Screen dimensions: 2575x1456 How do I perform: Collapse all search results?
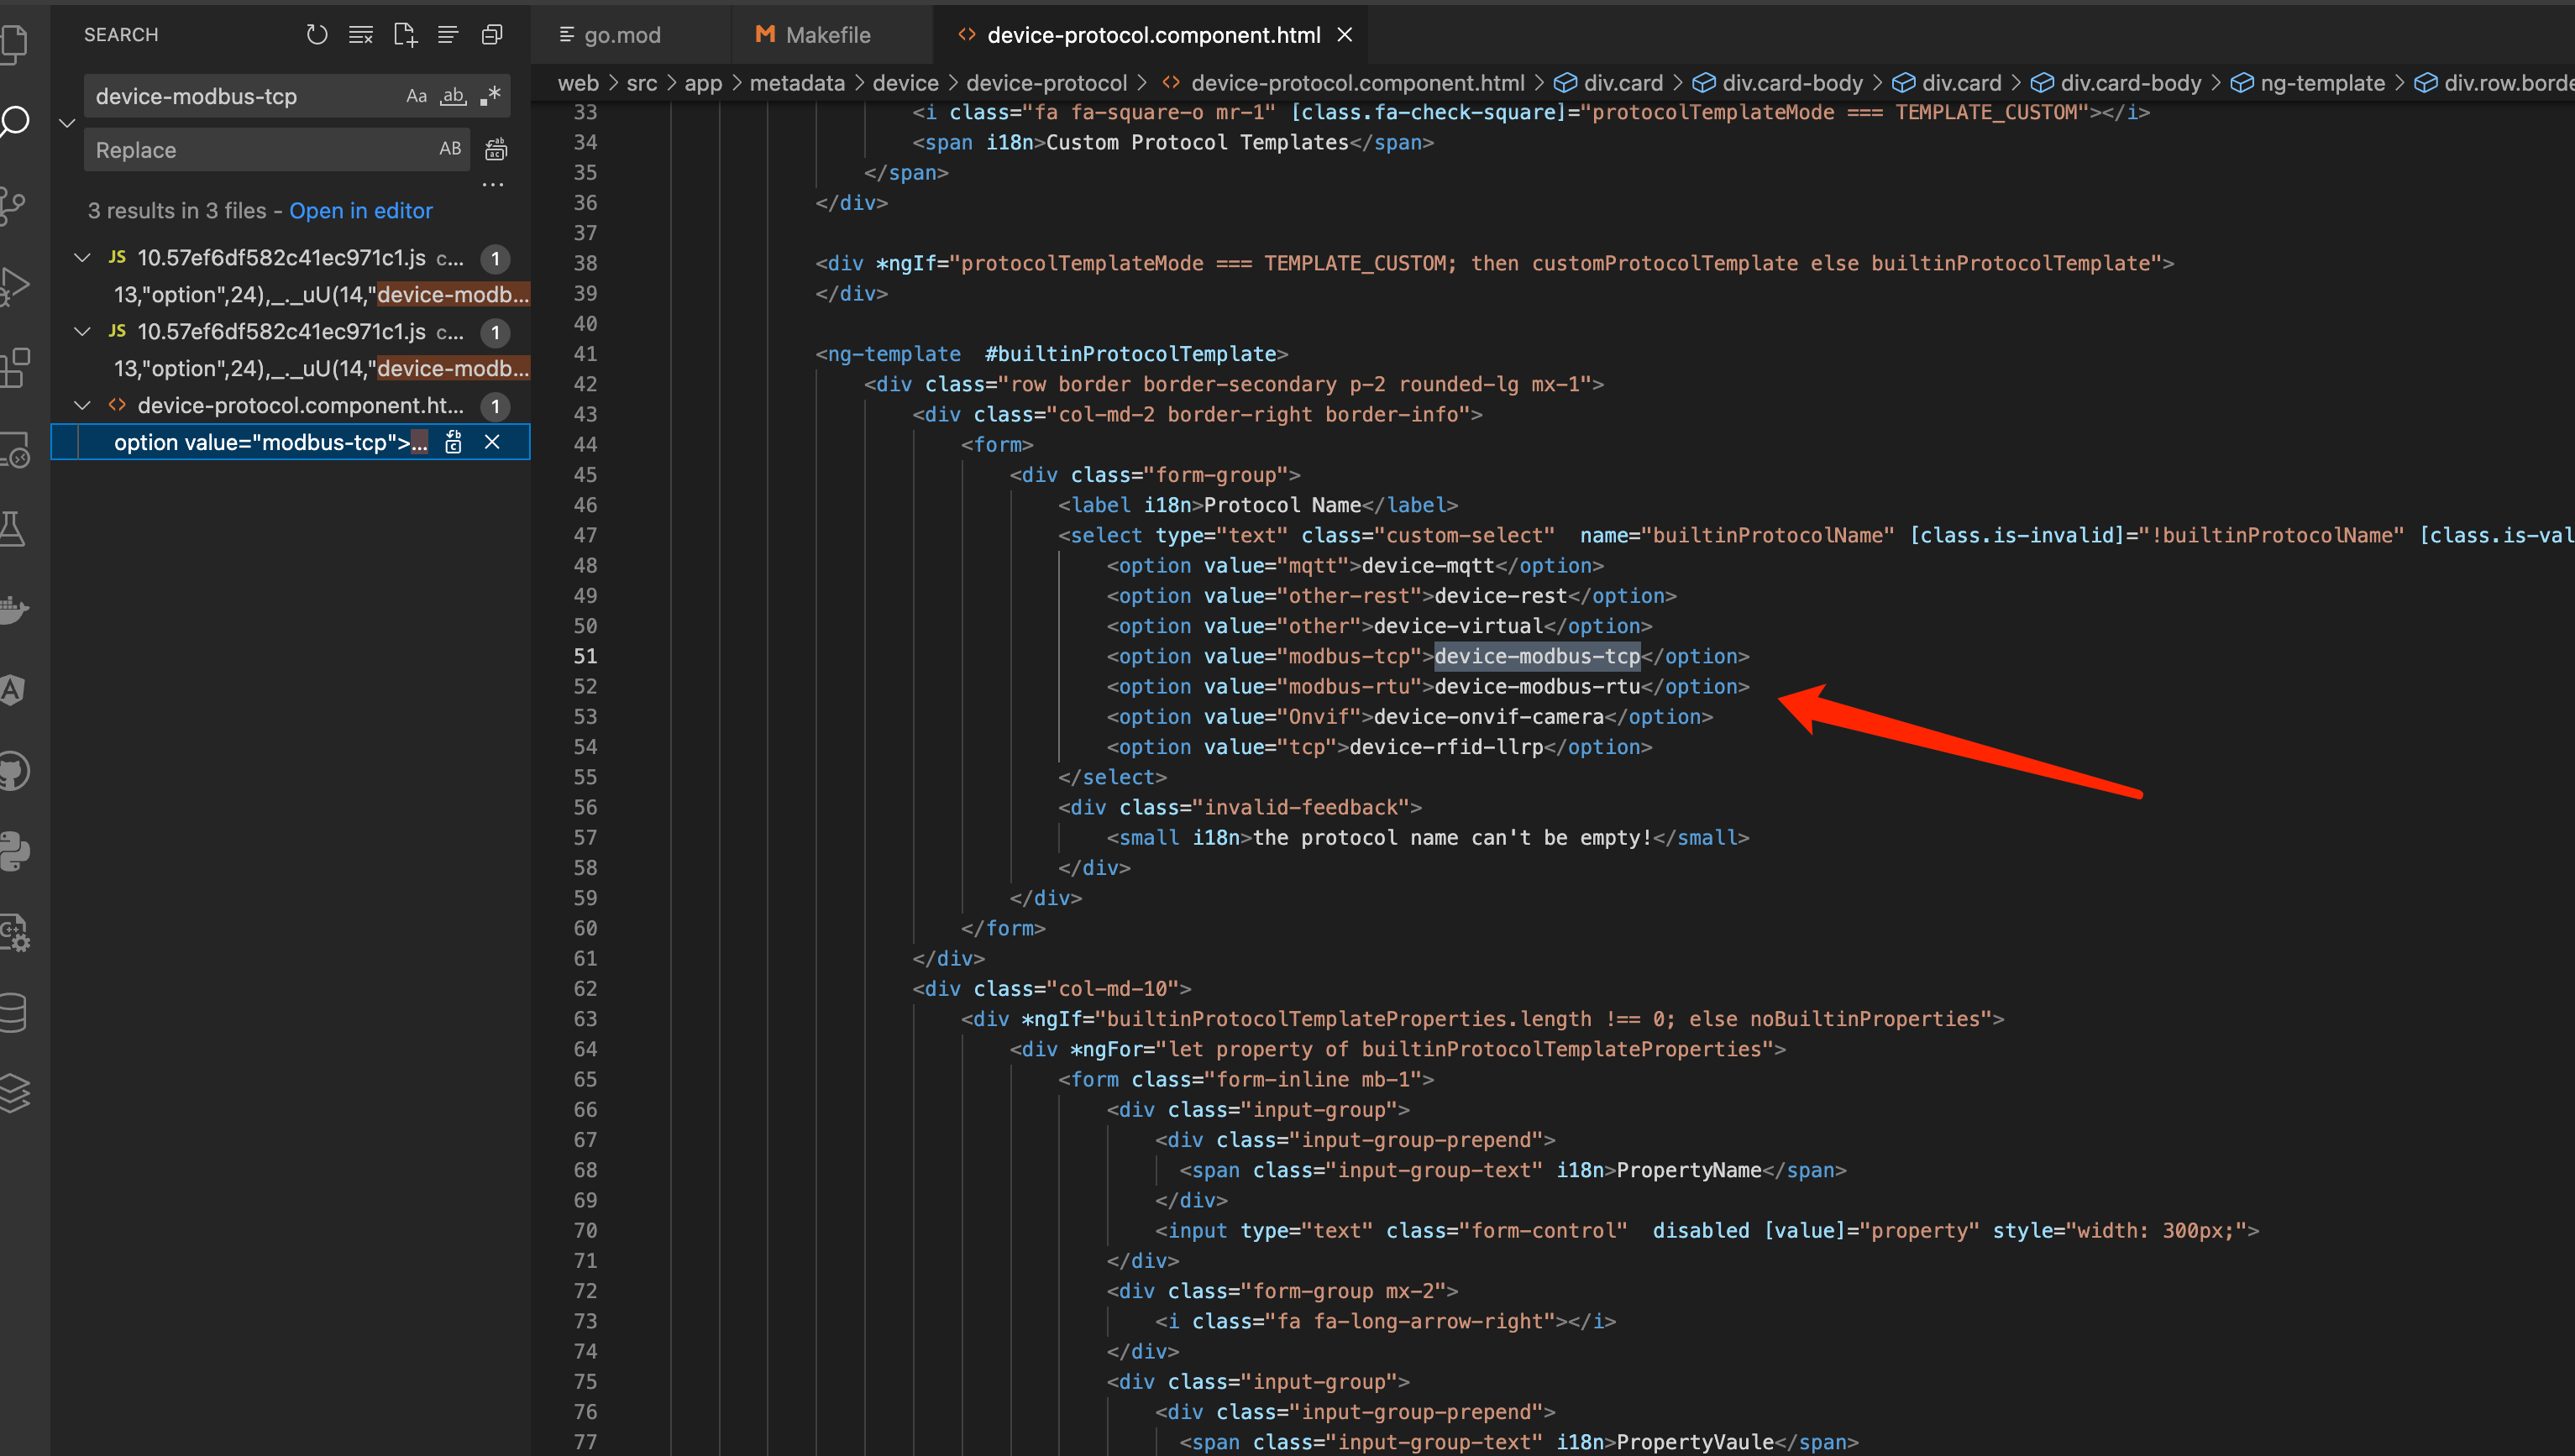click(x=491, y=35)
